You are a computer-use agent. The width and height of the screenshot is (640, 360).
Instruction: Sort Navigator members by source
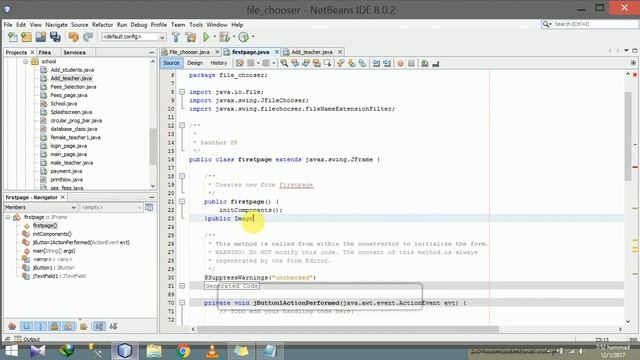coord(113,326)
